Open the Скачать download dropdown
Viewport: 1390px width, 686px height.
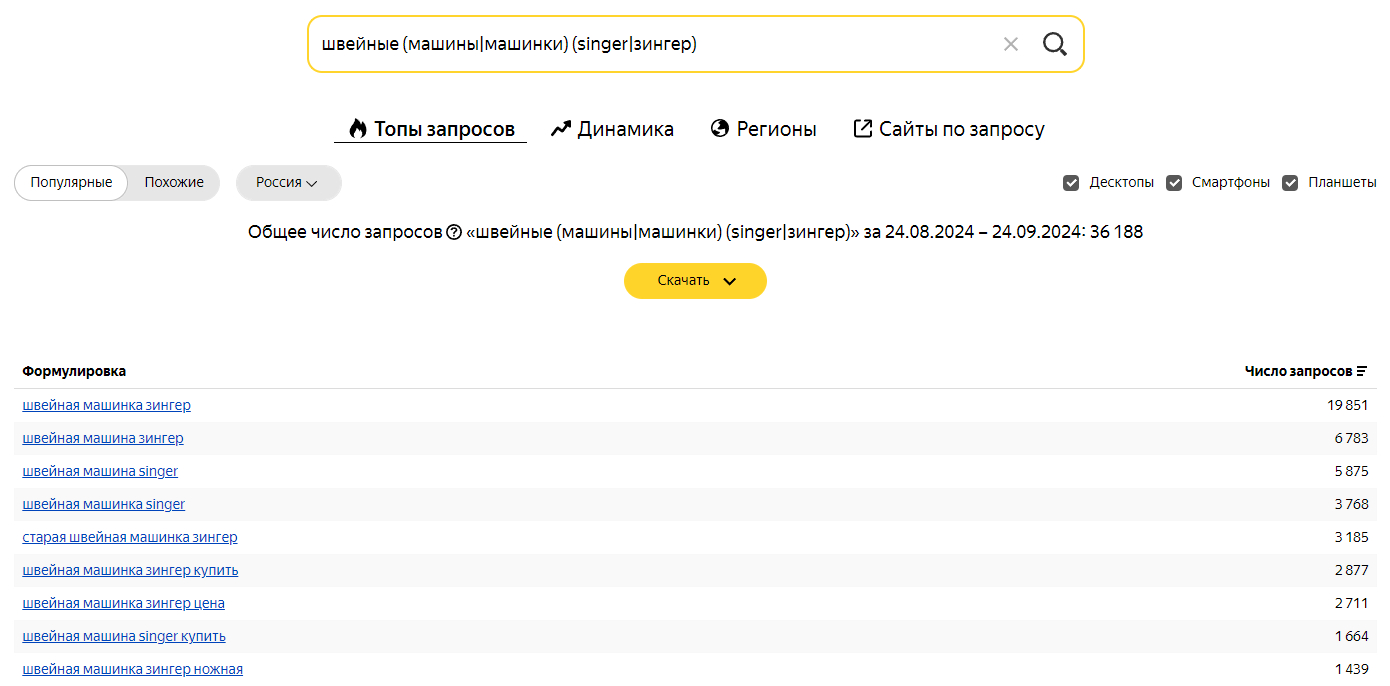(x=695, y=281)
